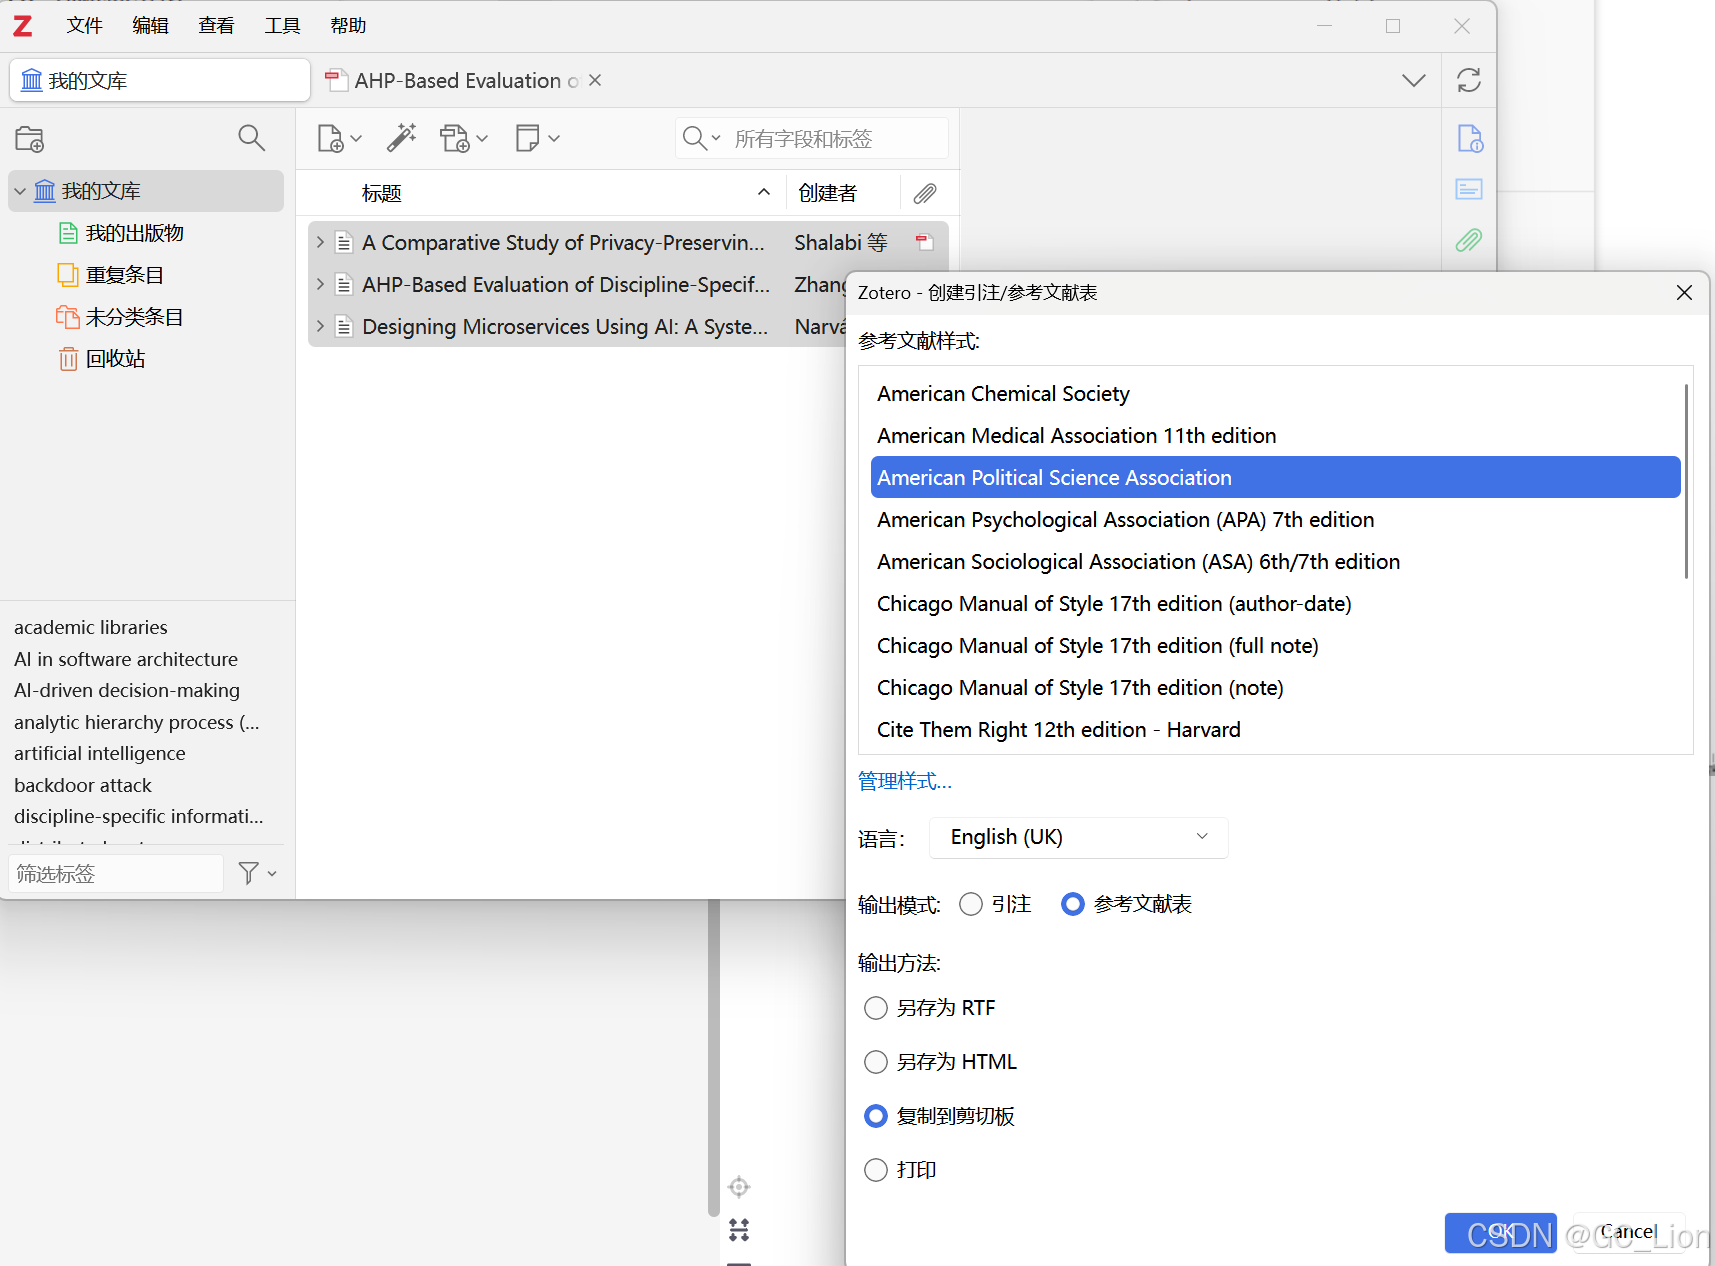The image size is (1715, 1266).
Task: Open the abstract pane icon
Action: (1469, 189)
